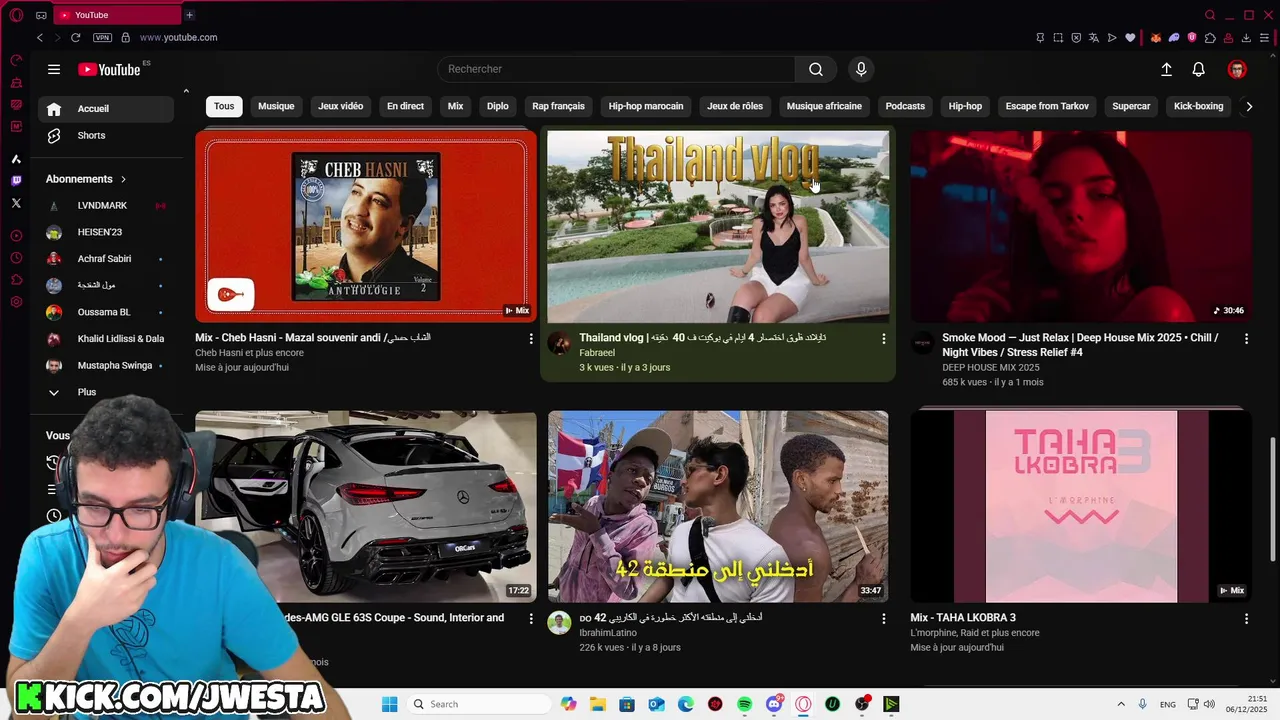Select the En direct filter chip
This screenshot has height=720, width=1280.
click(x=405, y=106)
